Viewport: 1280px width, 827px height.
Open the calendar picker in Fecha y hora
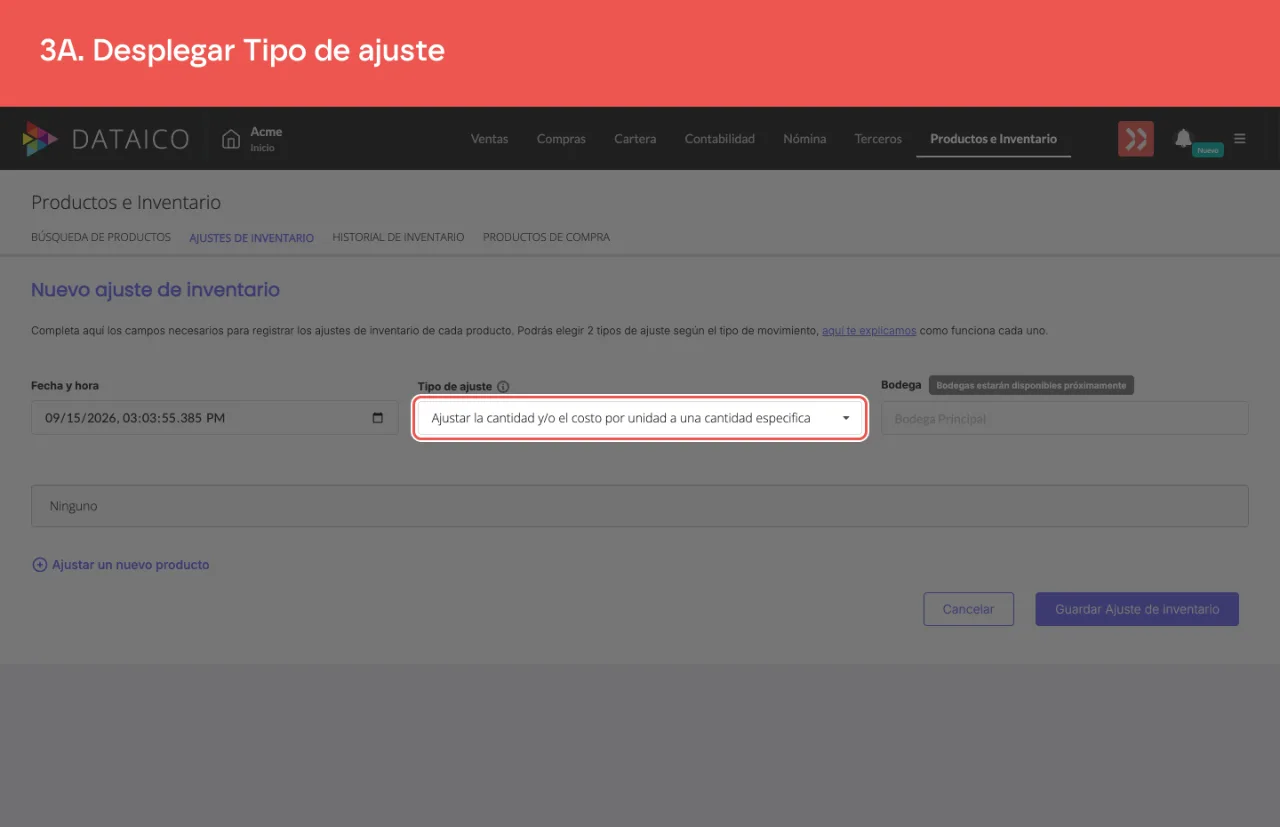coord(377,418)
